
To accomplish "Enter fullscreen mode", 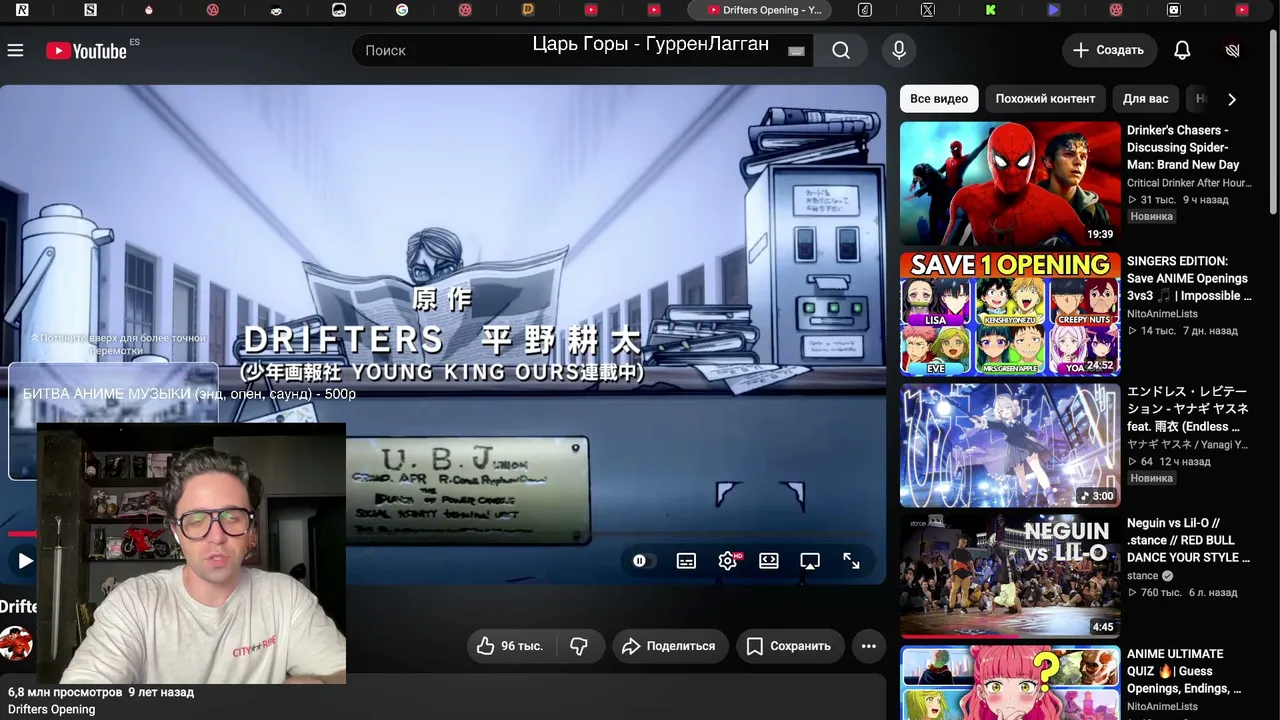I will (851, 561).
